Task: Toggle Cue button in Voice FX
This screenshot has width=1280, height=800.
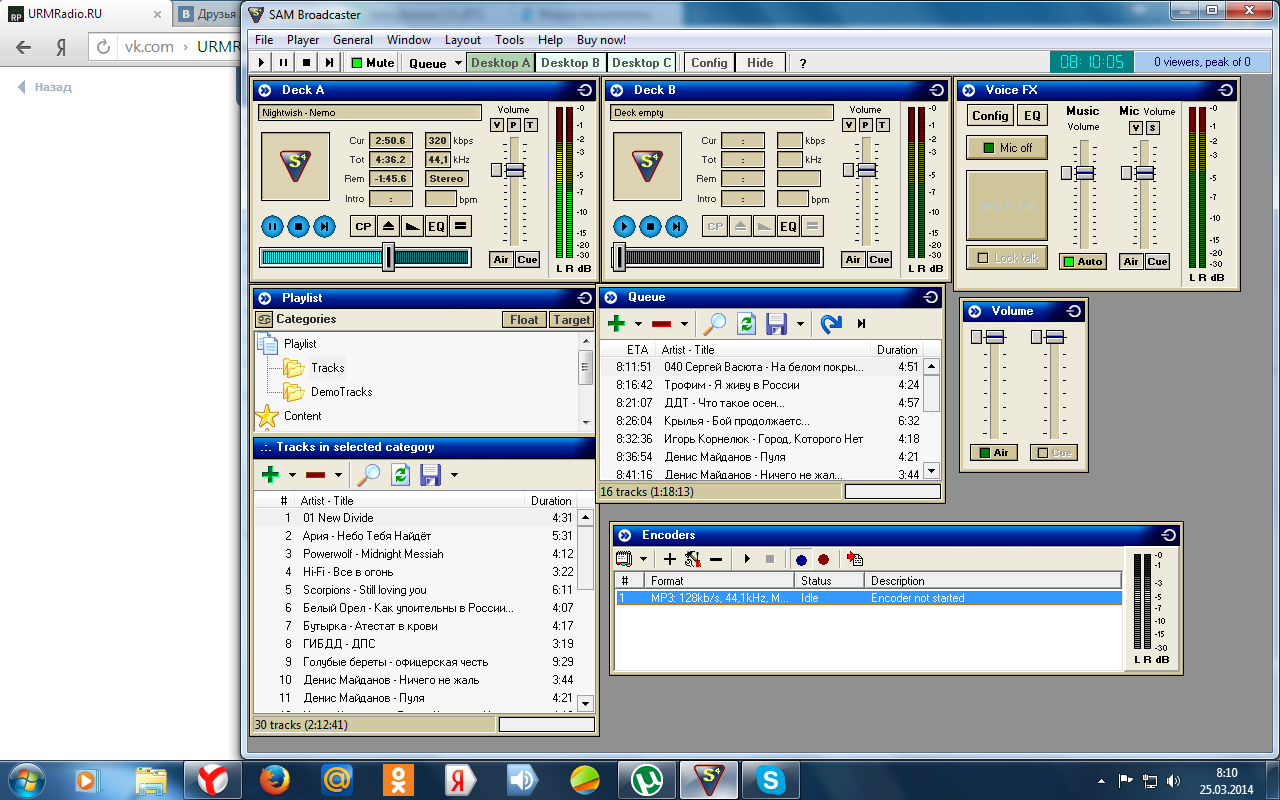Action: pyautogui.click(x=1157, y=261)
